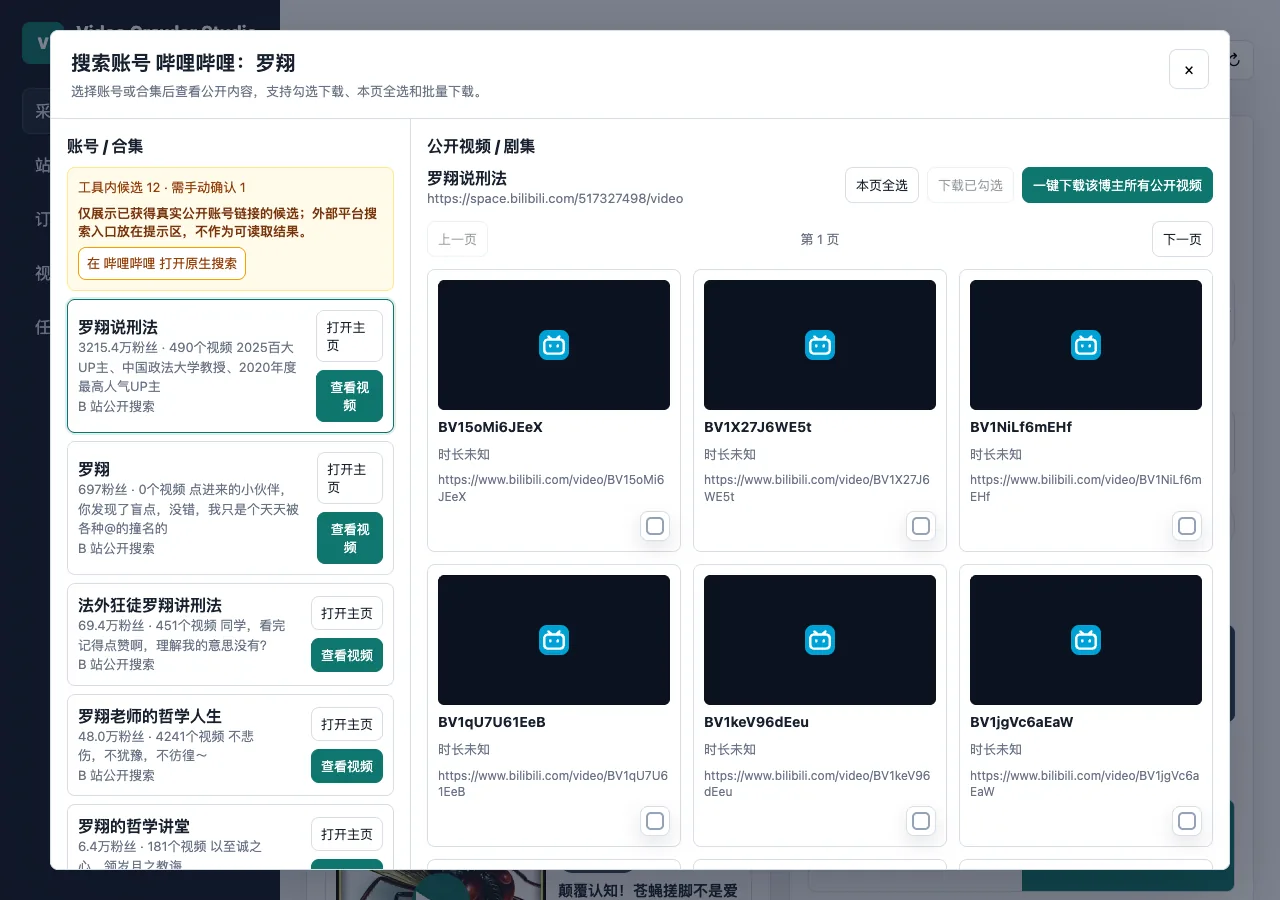Check the BV1keV96dEeu video checkbox
This screenshot has width=1280, height=900.
[921, 821]
